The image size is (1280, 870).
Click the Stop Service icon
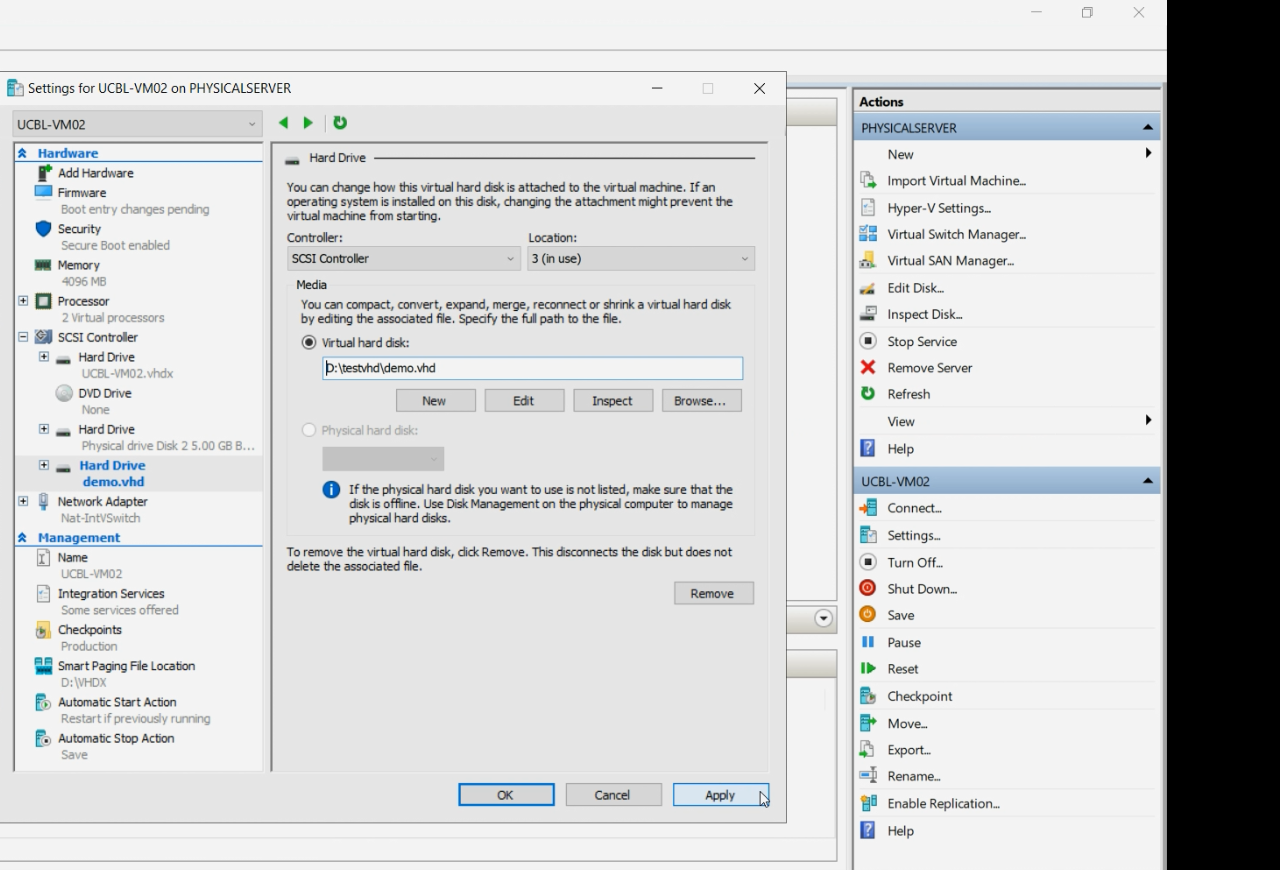(868, 341)
